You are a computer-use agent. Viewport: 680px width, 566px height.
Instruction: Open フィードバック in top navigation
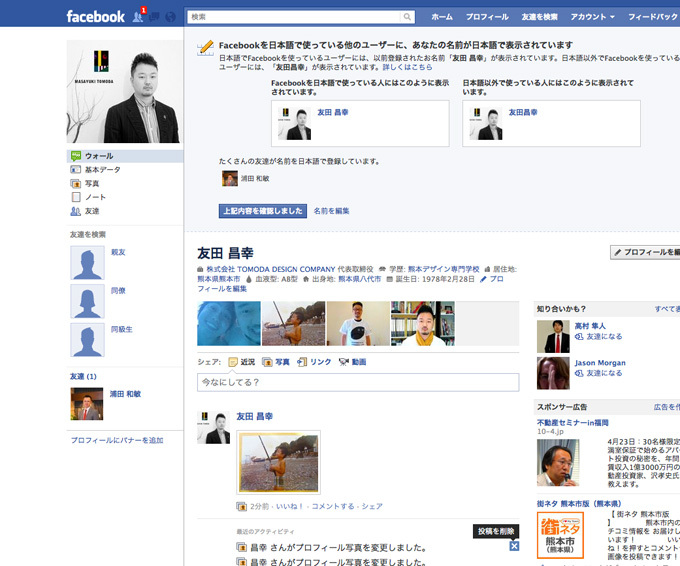(x=653, y=17)
